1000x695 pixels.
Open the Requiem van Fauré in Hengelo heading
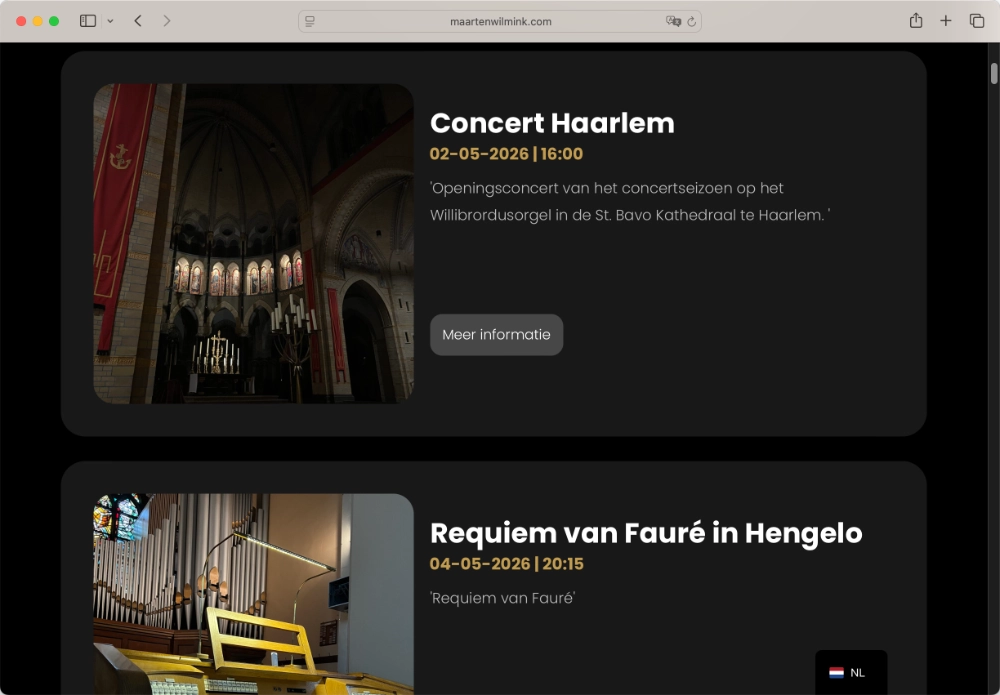point(646,533)
